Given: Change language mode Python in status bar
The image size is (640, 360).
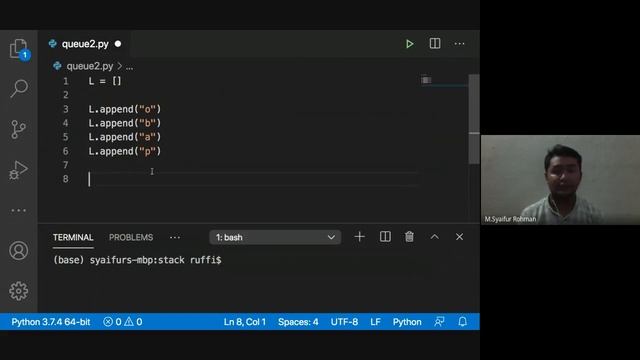Looking at the screenshot, I should click(x=407, y=322).
